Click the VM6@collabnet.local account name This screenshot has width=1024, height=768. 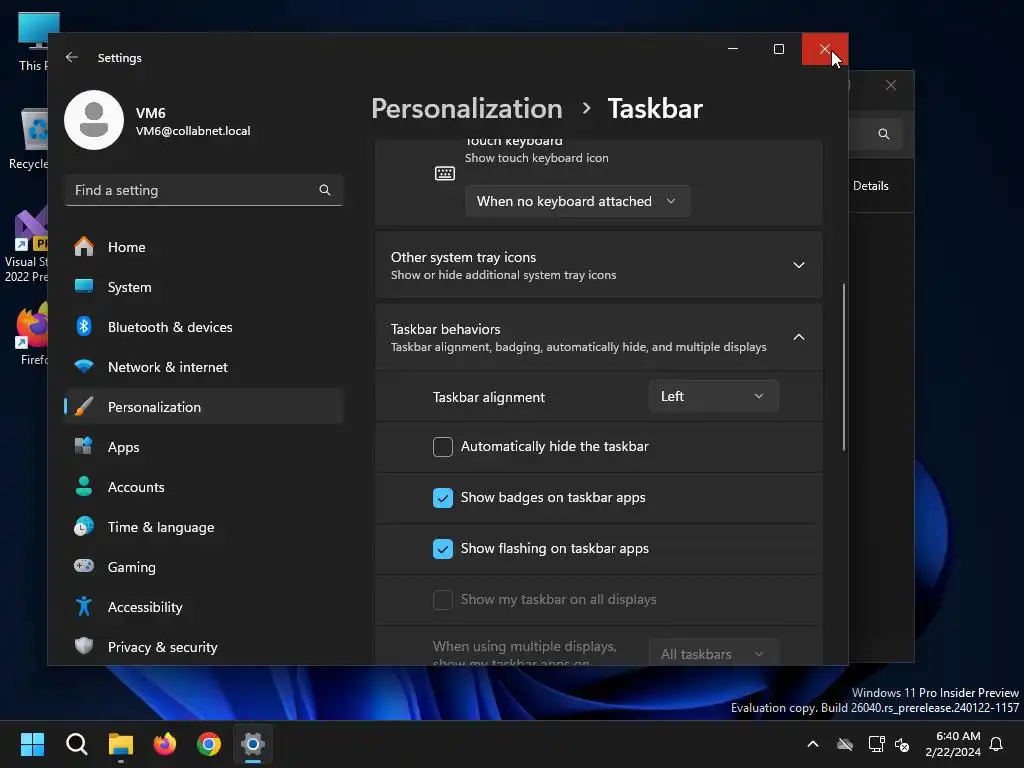point(193,131)
